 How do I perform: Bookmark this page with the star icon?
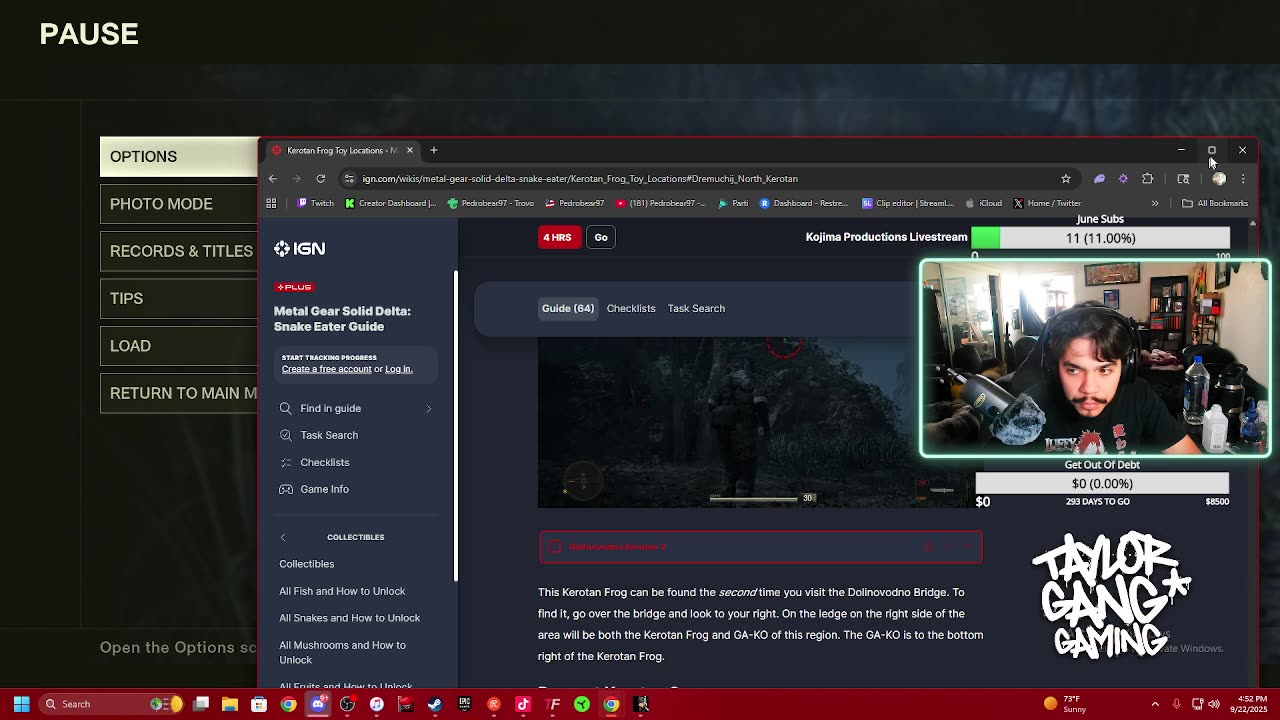[1066, 179]
